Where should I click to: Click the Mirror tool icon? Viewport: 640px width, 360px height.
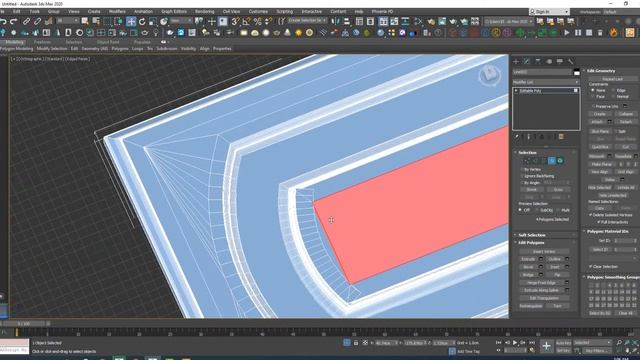click(x=336, y=21)
